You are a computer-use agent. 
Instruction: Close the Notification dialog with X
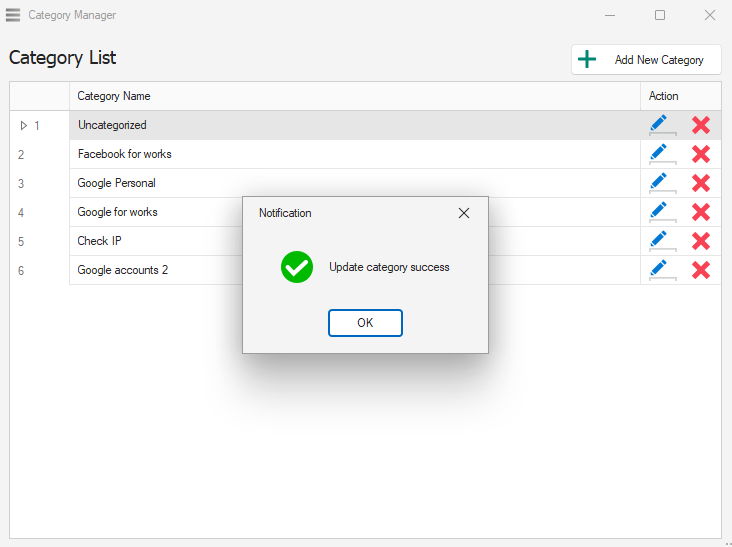[x=464, y=213]
